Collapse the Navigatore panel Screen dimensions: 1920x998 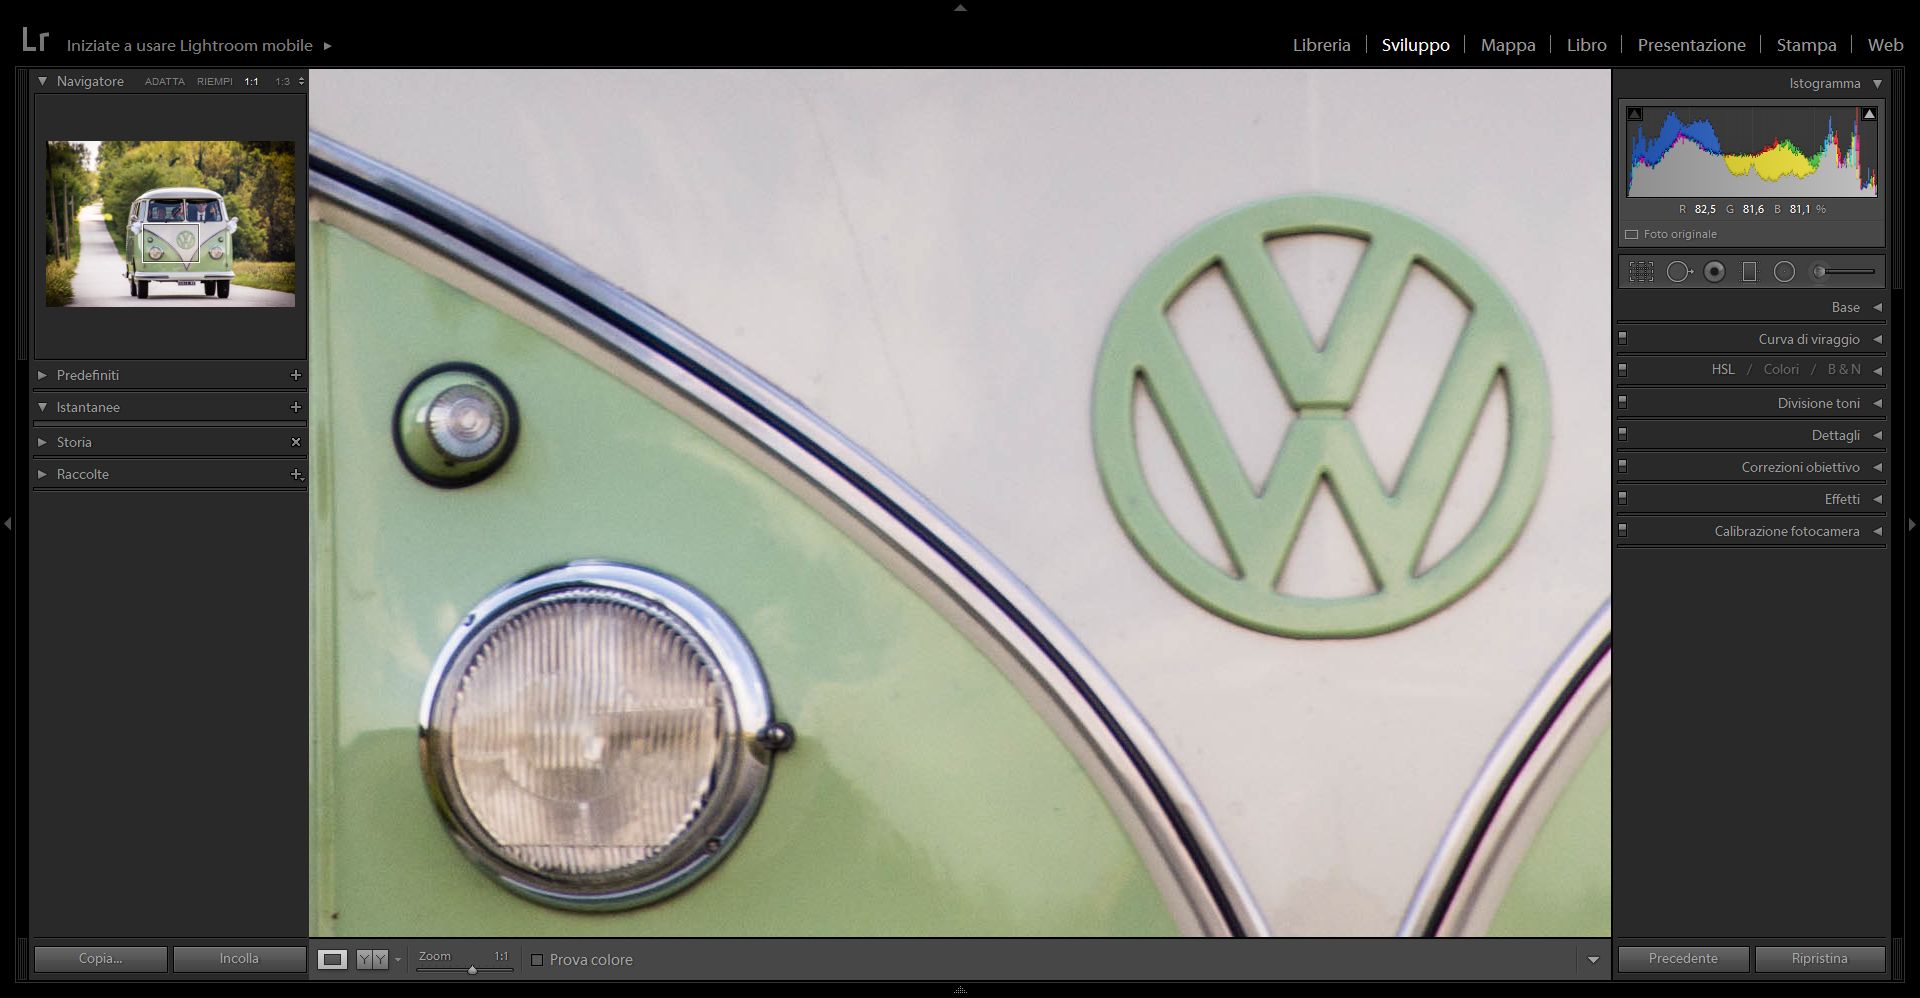[x=42, y=81]
